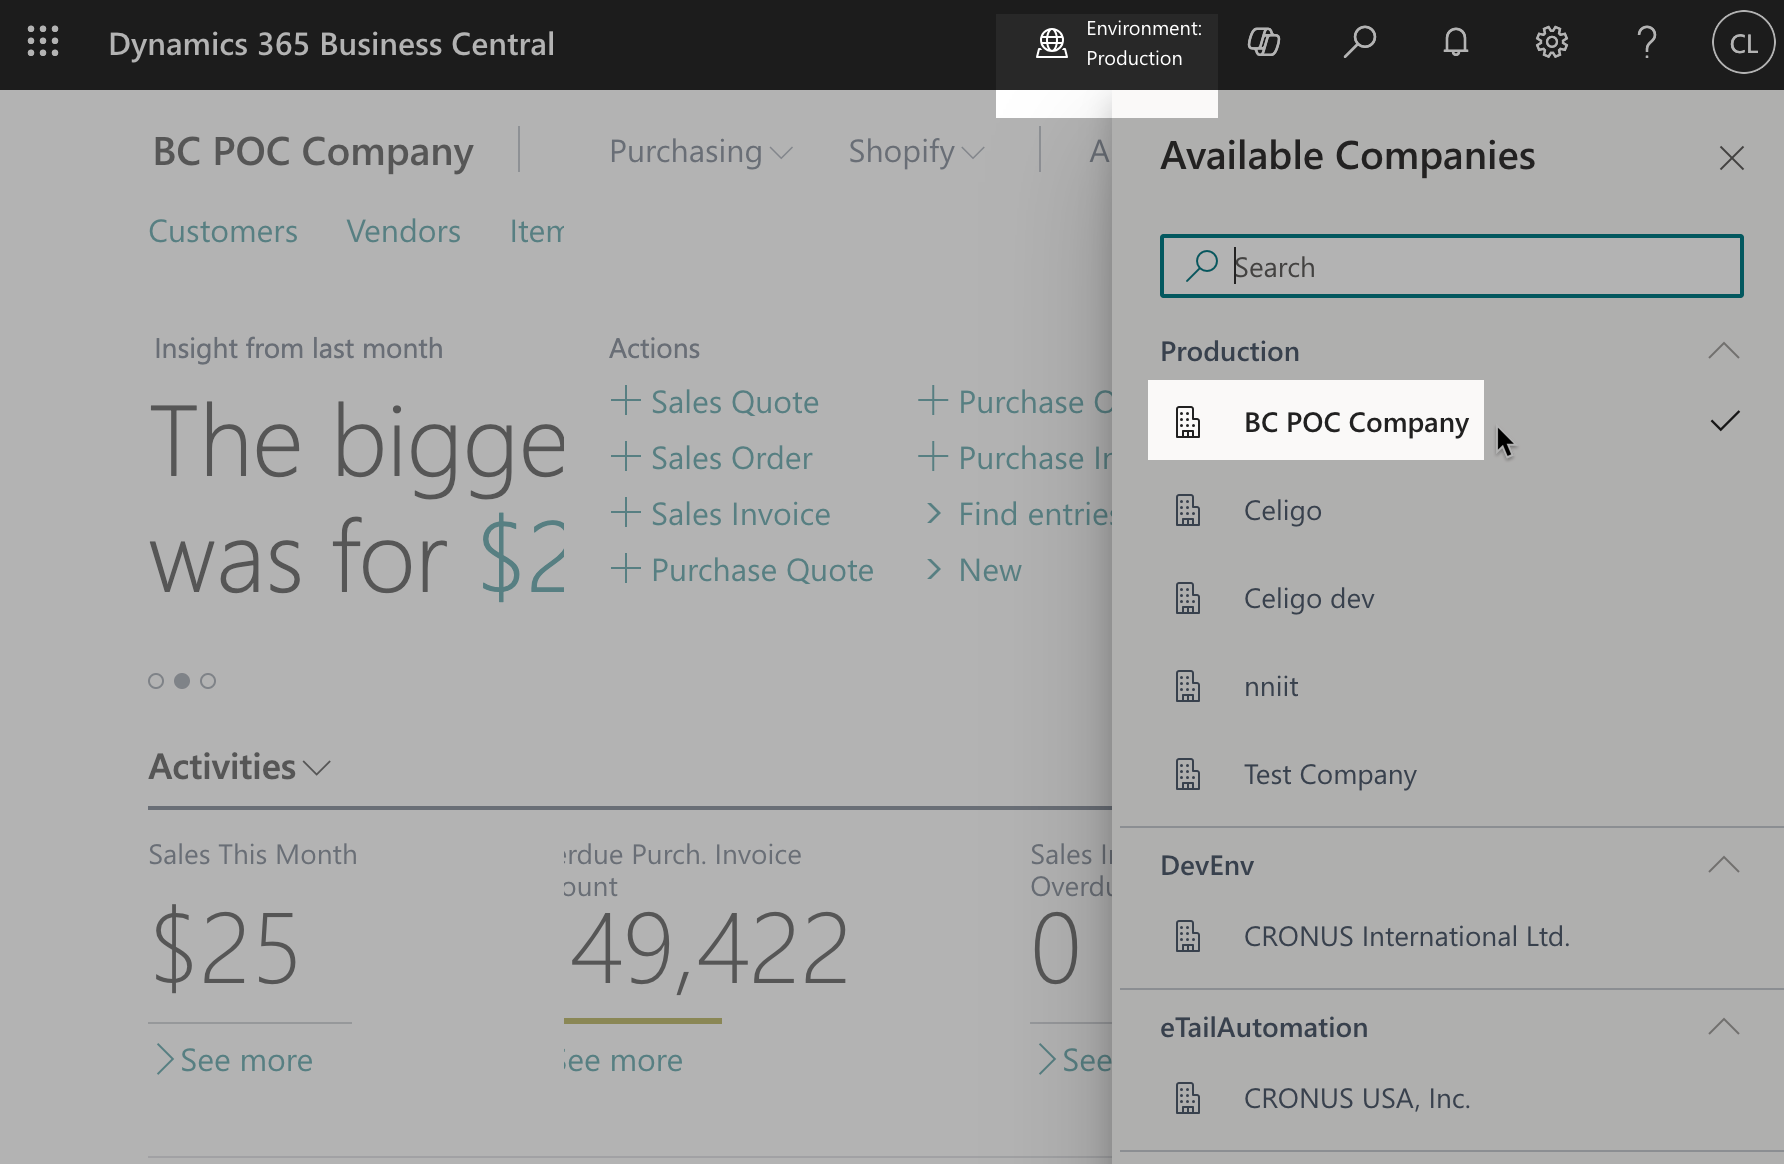
Task: Collapse the DevEnv environment group
Action: (x=1724, y=865)
